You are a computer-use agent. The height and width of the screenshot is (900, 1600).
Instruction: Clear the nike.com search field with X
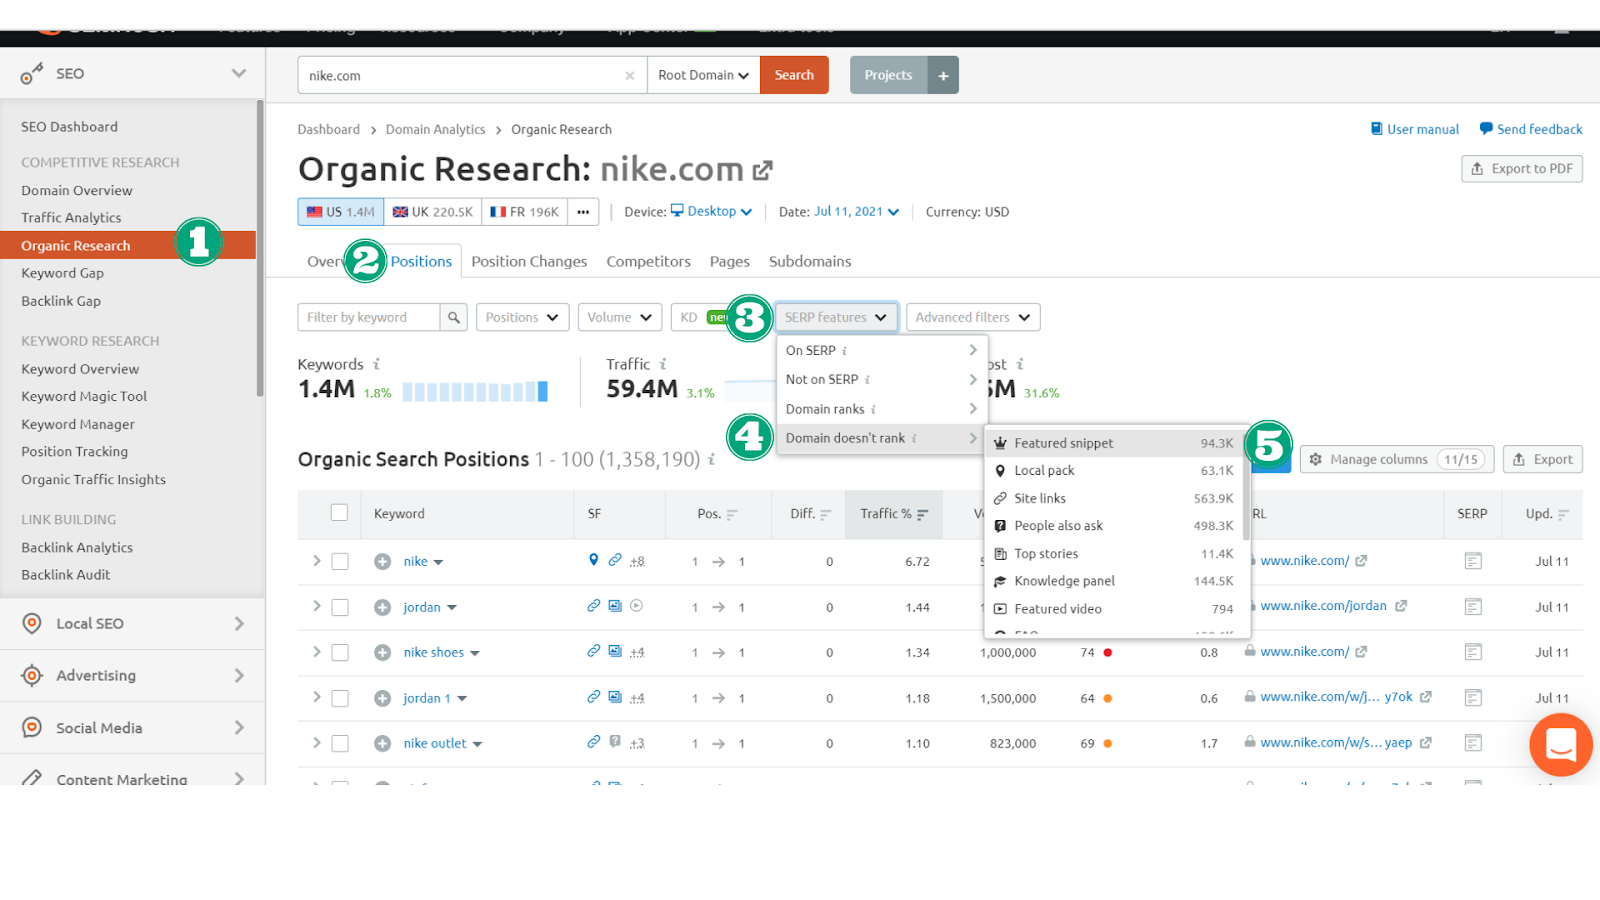(629, 76)
